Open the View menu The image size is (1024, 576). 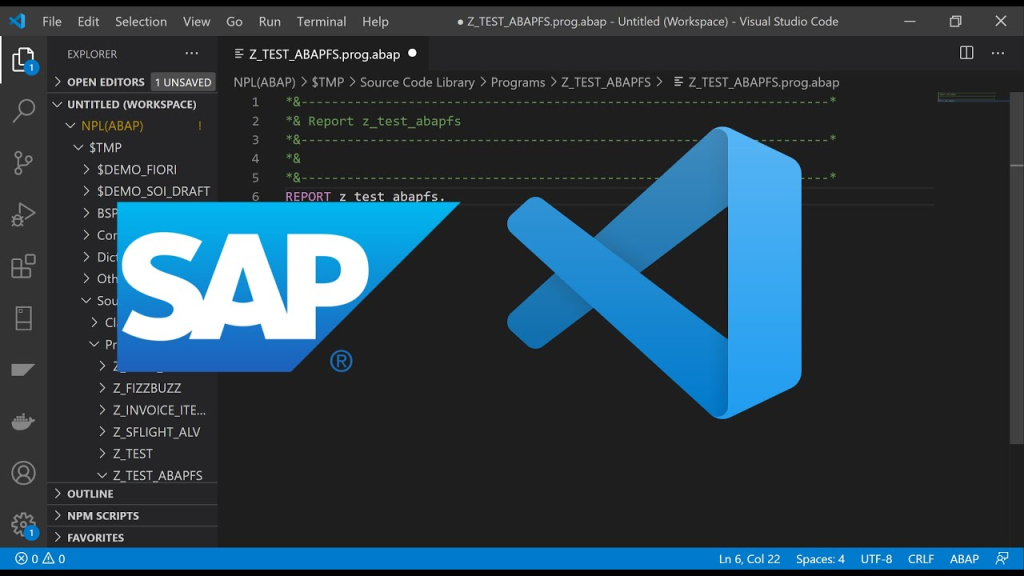click(x=196, y=22)
